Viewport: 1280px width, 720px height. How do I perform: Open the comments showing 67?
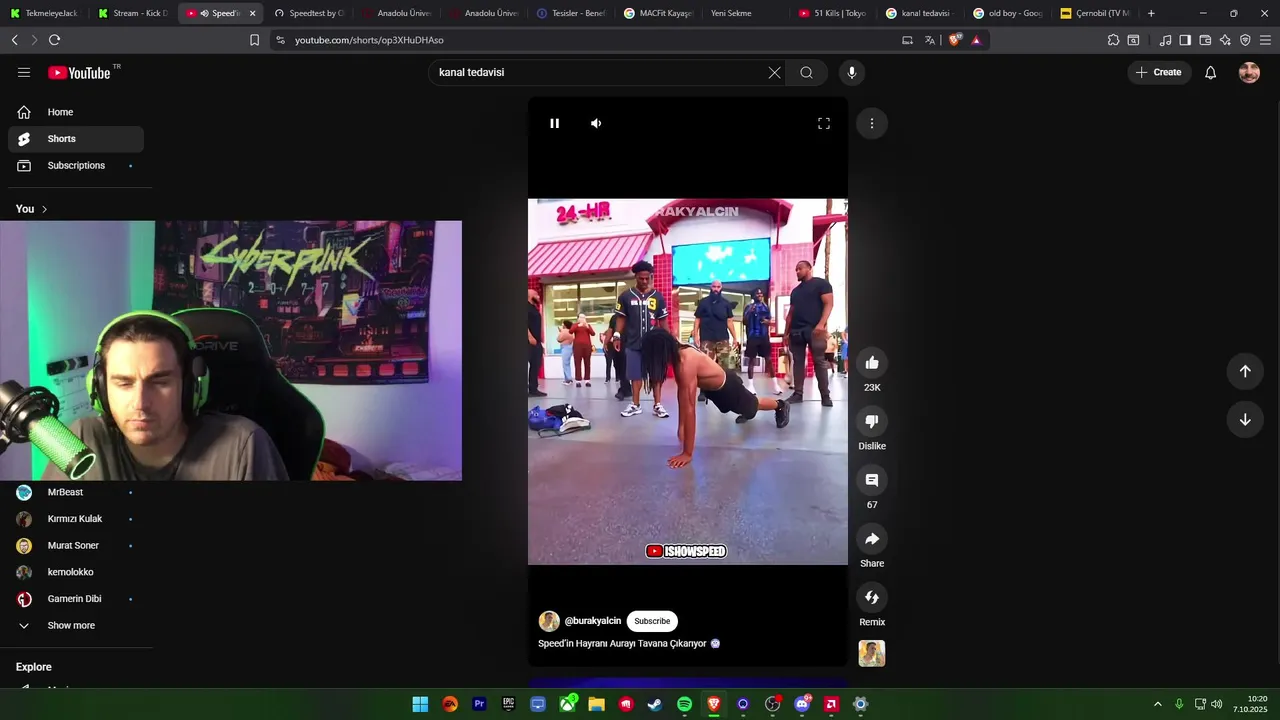tap(872, 480)
